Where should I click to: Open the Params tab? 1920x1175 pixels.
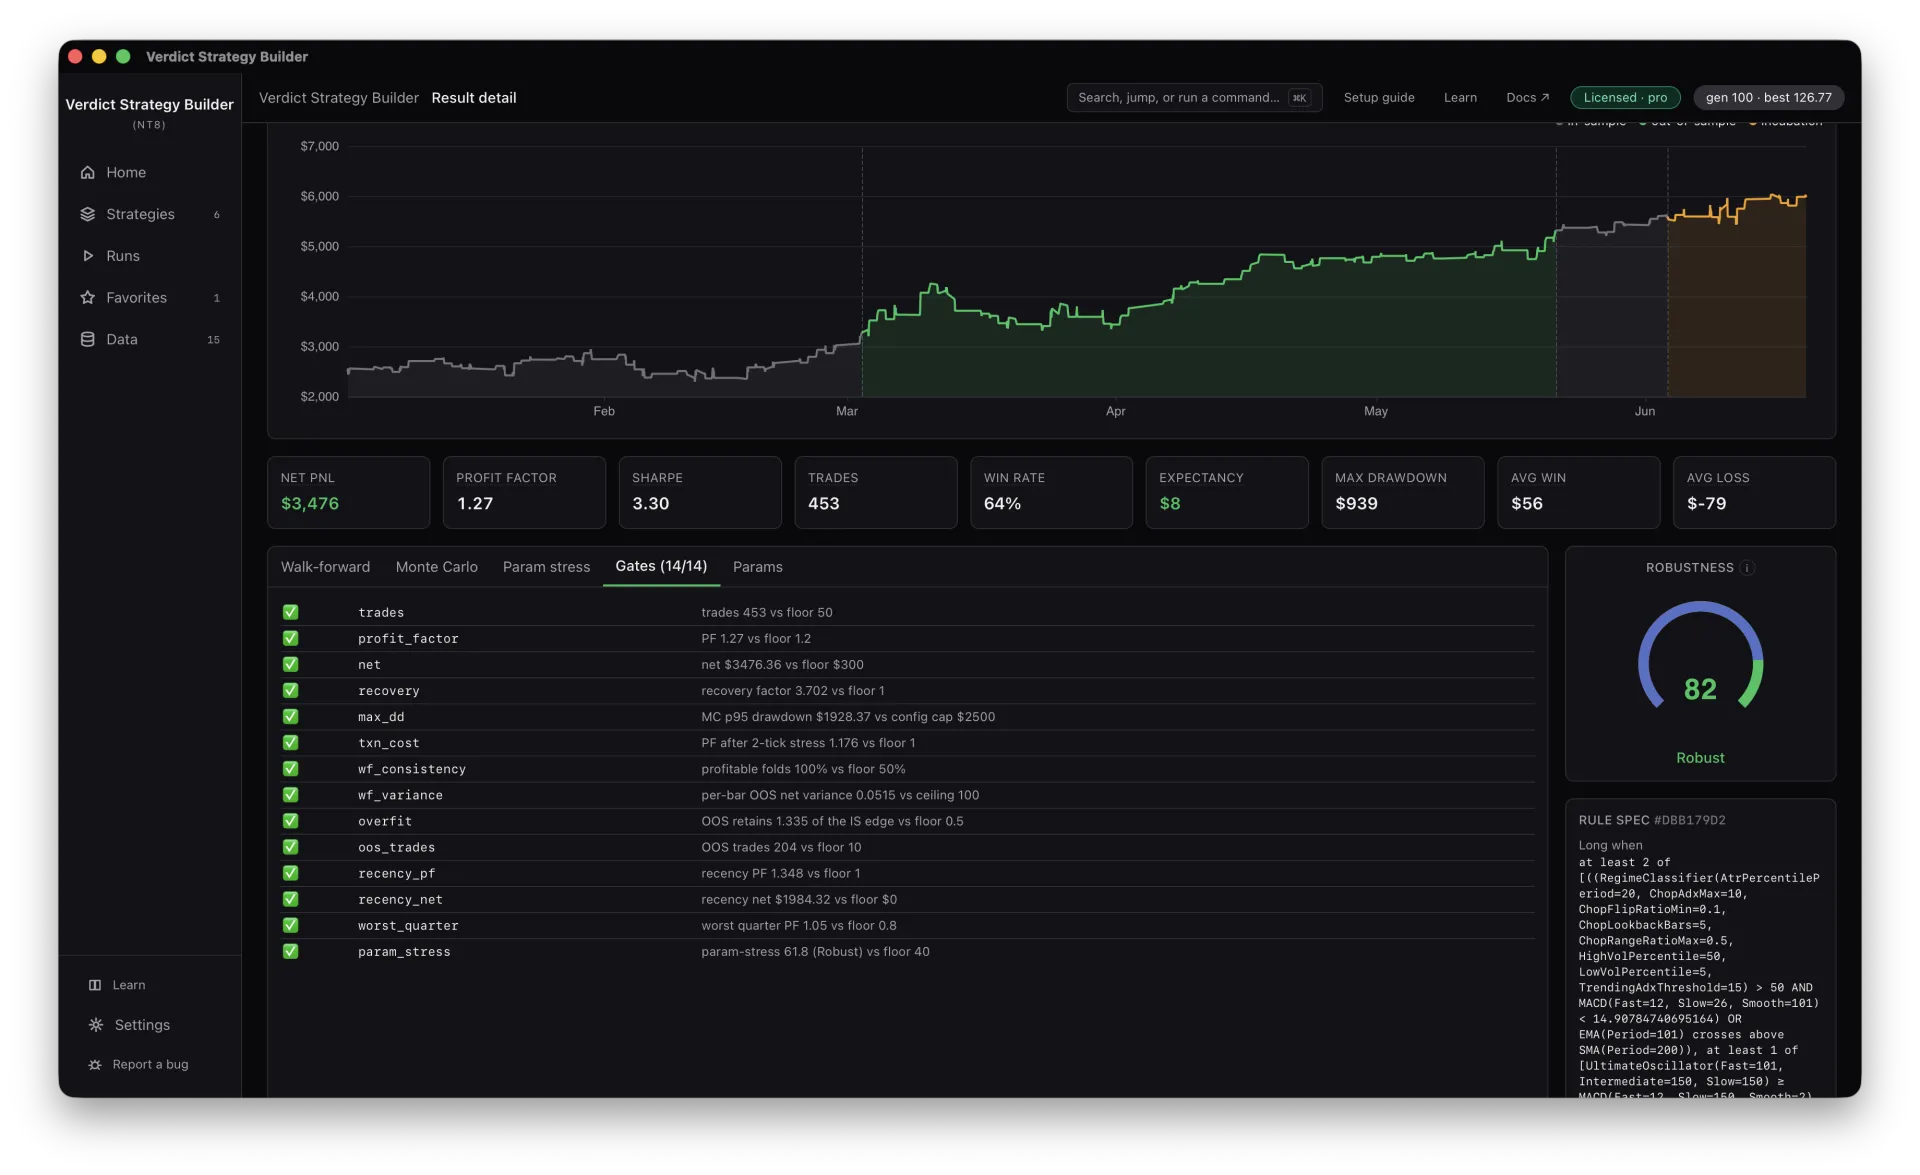pyautogui.click(x=757, y=567)
